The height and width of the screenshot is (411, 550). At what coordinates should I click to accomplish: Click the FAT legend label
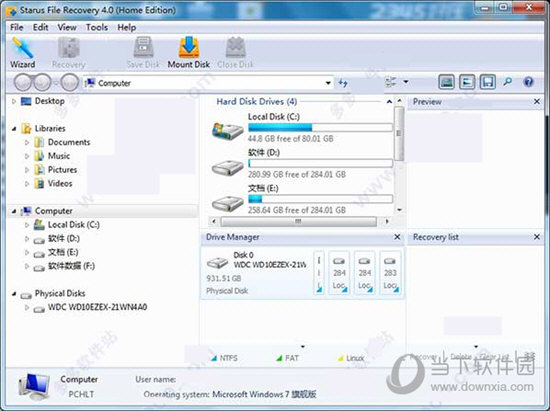point(291,358)
